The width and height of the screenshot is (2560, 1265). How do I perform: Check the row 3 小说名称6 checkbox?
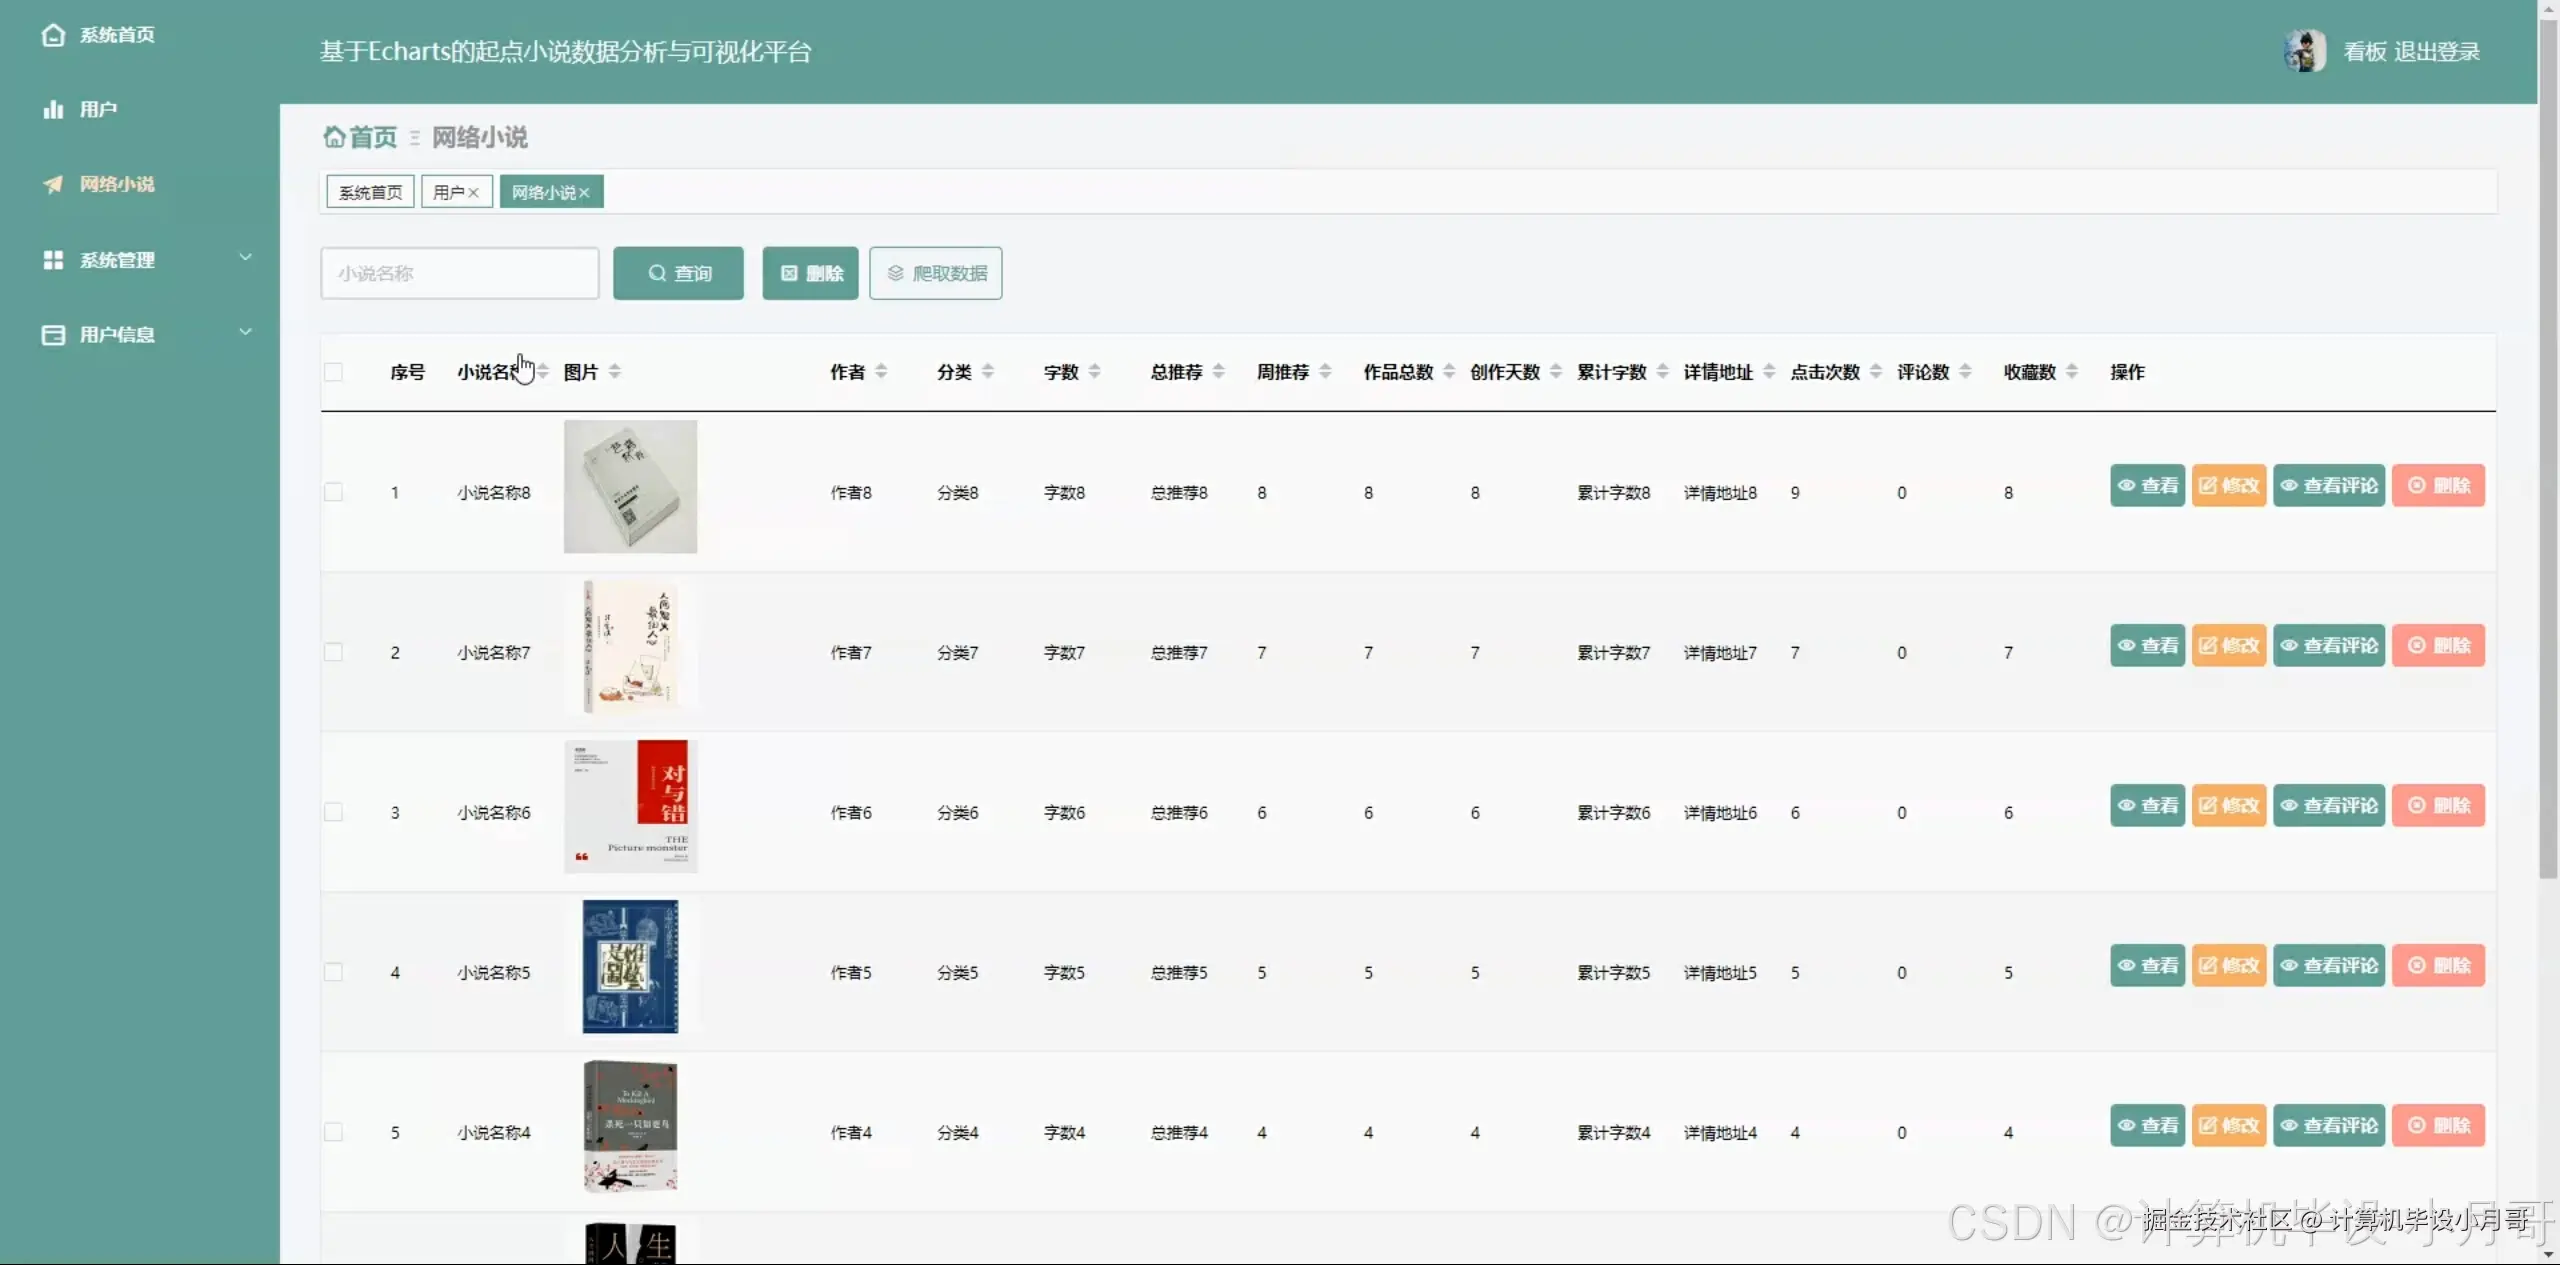click(x=334, y=812)
